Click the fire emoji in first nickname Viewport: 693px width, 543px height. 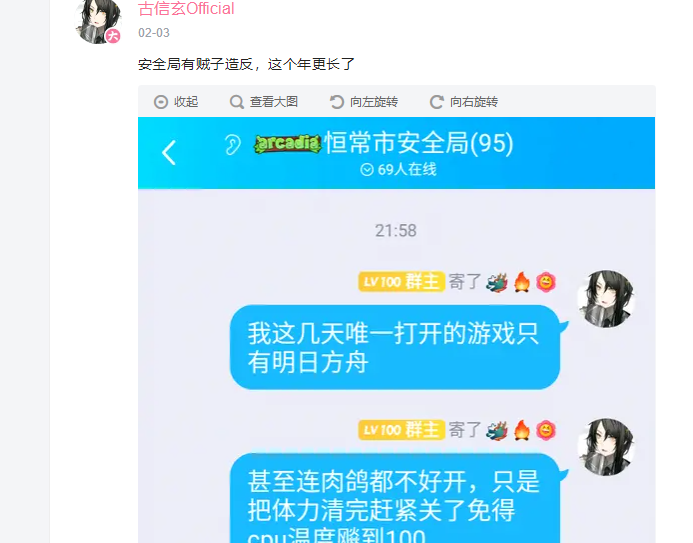coord(522,282)
